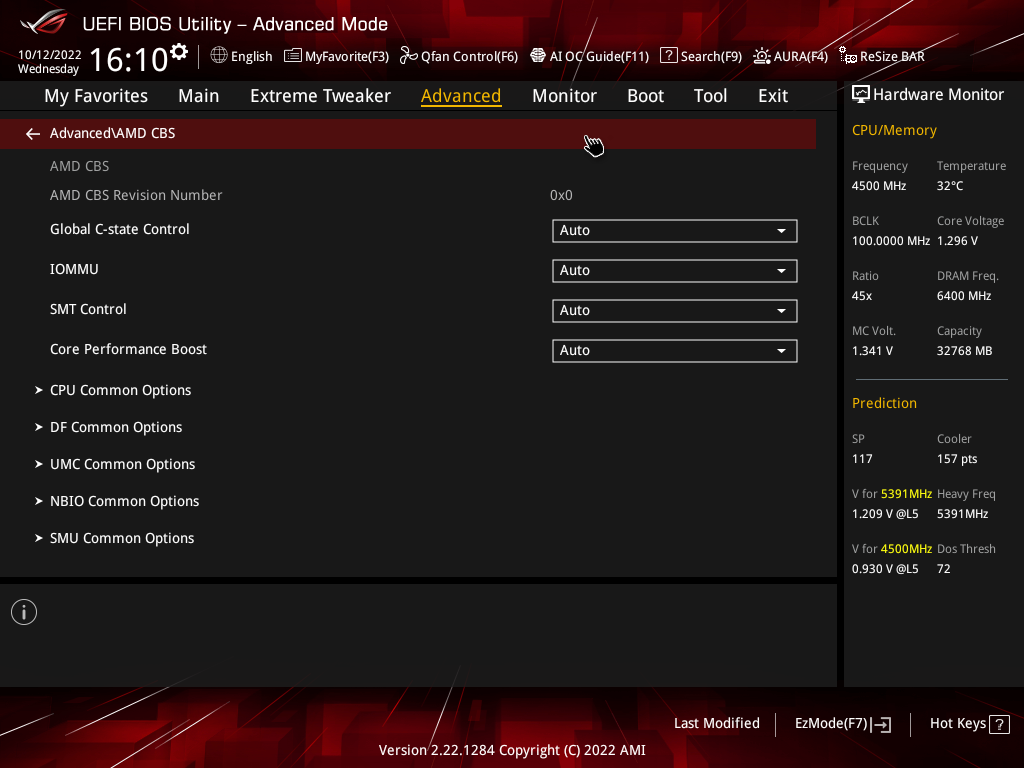The height and width of the screenshot is (768, 1024).
Task: Open the Extreme Tweaker tab
Action: tap(320, 96)
